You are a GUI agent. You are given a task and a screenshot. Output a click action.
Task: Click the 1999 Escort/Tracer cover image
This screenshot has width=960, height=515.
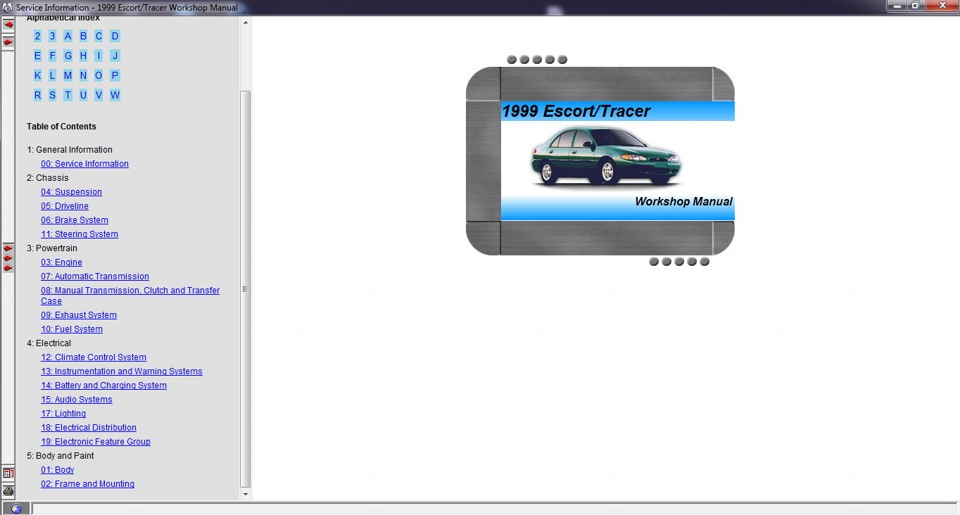coord(600,161)
